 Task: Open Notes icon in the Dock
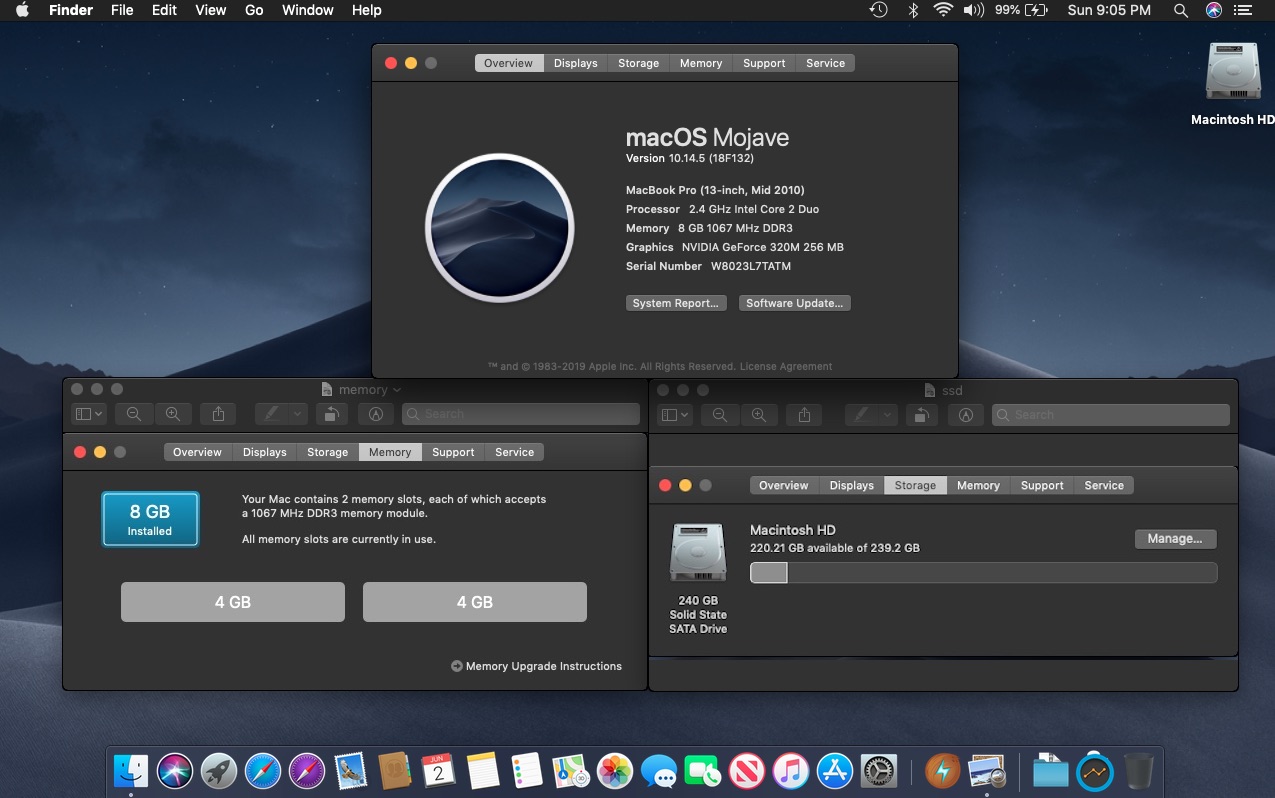point(483,770)
